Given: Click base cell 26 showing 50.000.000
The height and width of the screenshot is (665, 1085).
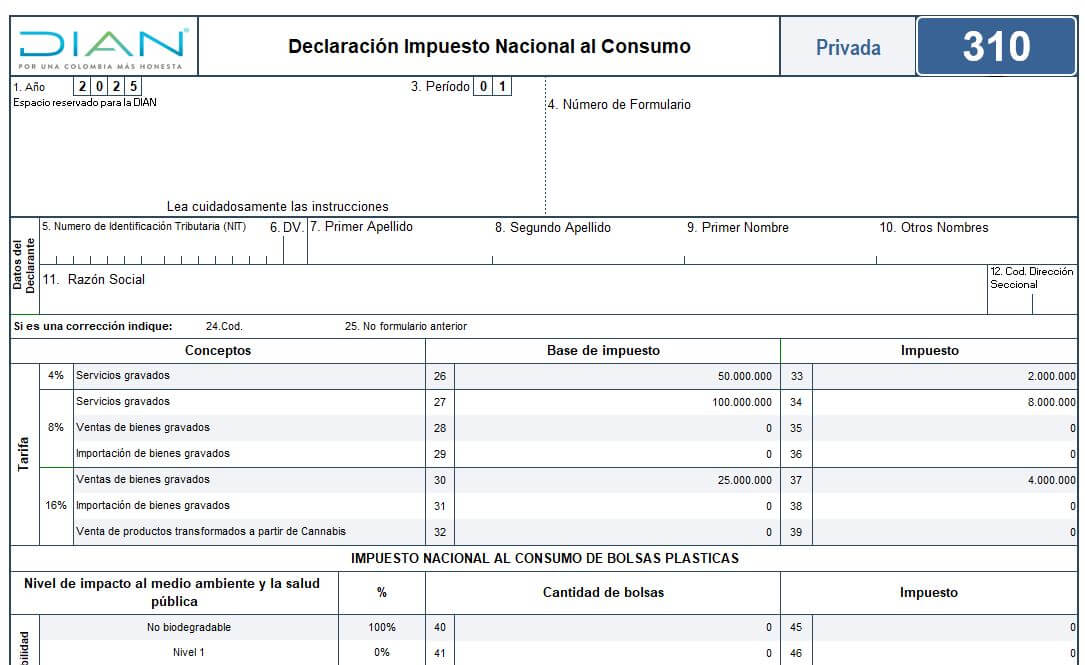Looking at the screenshot, I should point(617,376).
